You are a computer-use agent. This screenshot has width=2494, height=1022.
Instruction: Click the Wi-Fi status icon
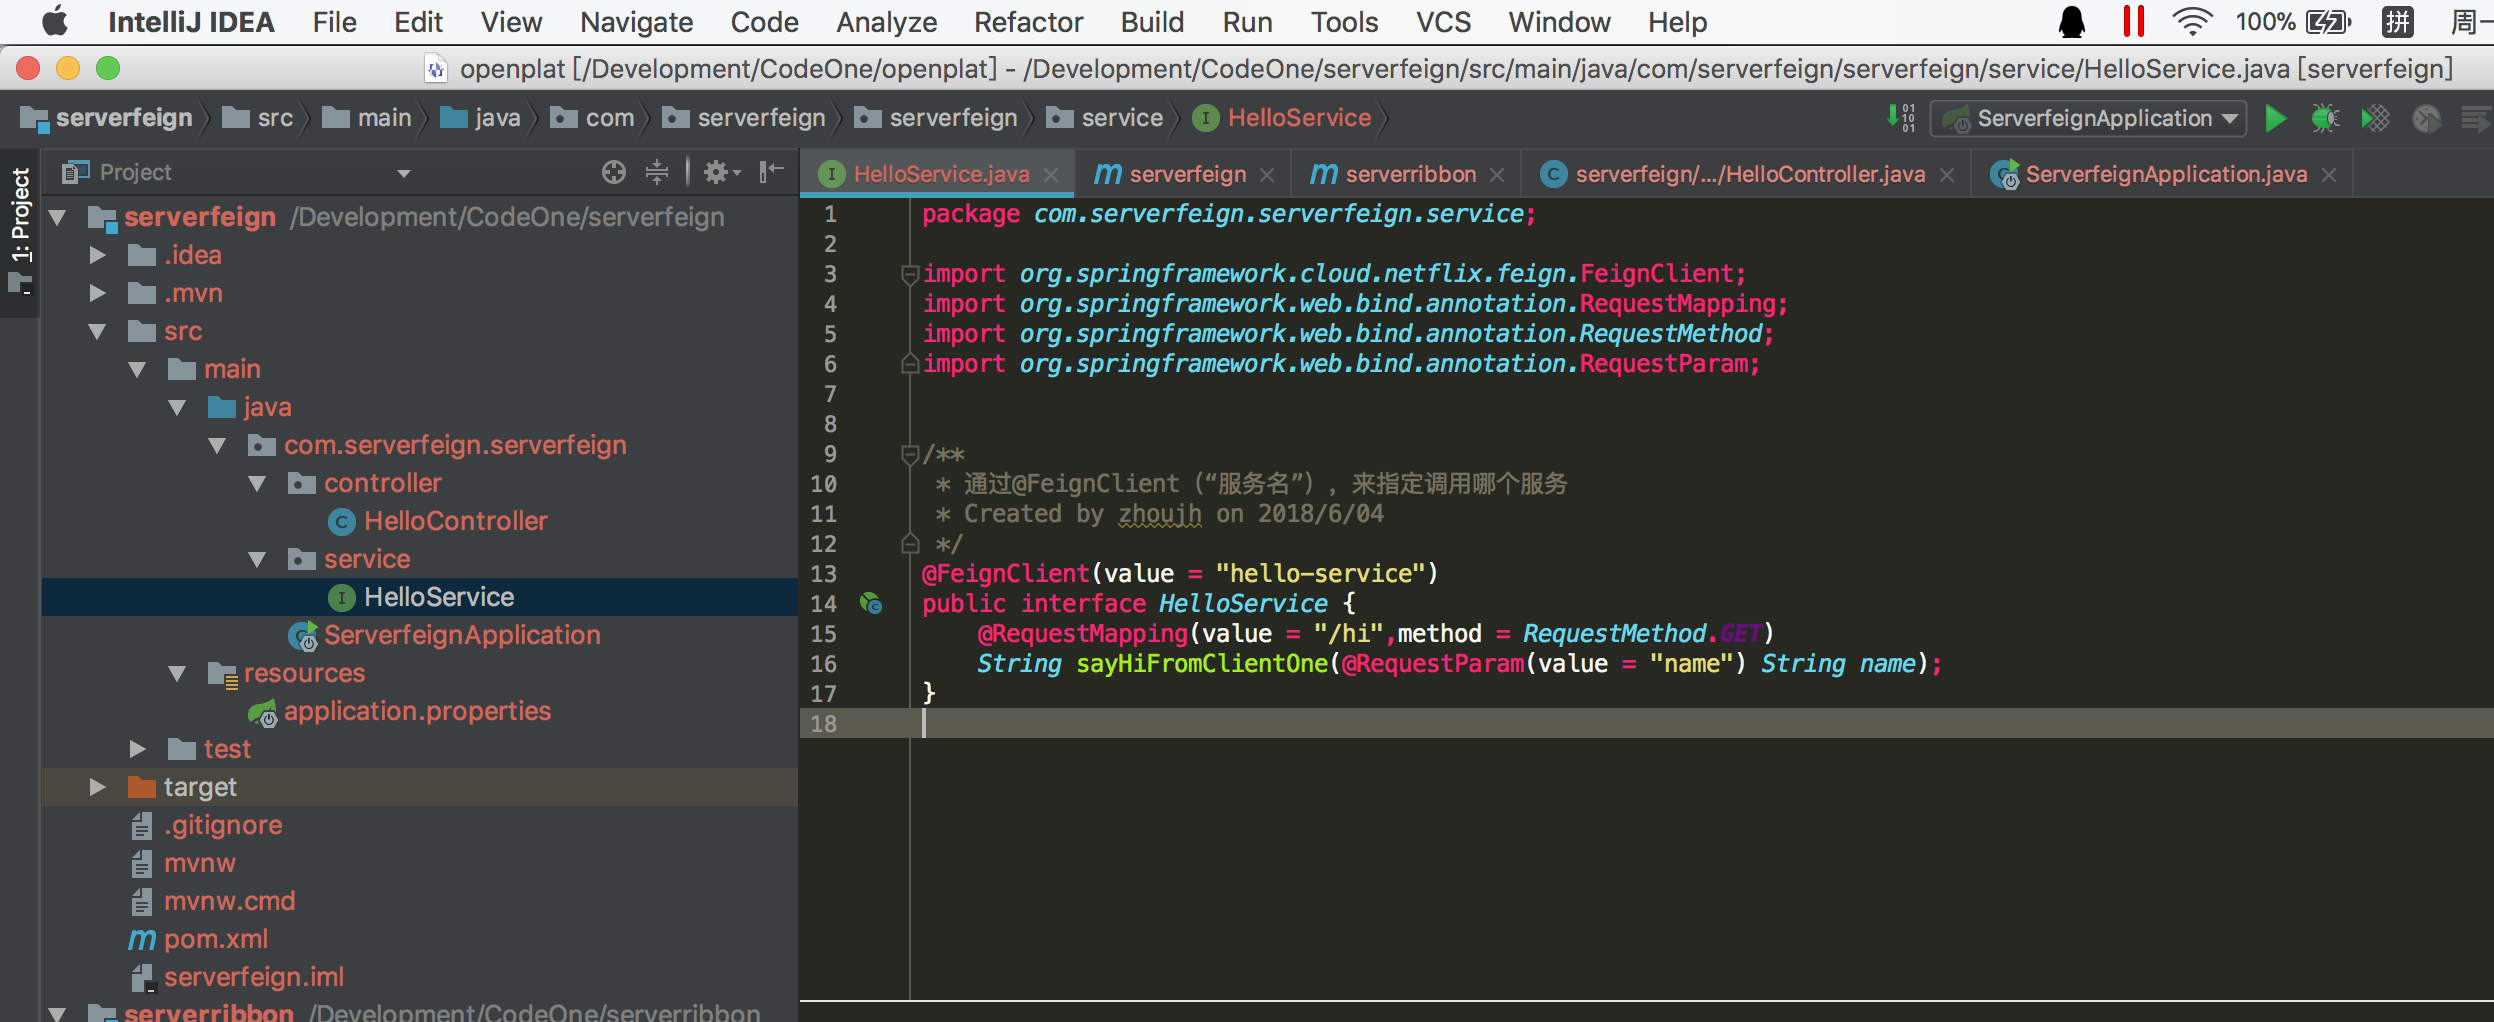tap(2192, 22)
